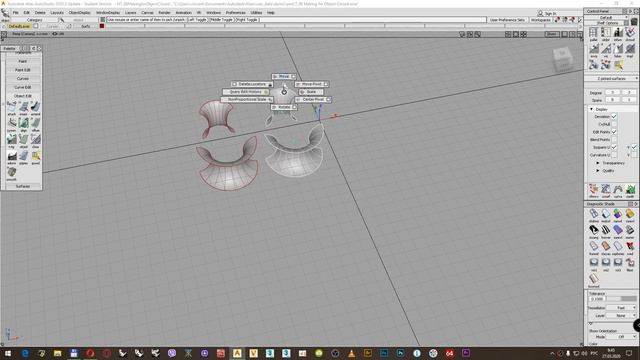Click the Curve Edit palette button
640x360 pixels.
[23, 87]
